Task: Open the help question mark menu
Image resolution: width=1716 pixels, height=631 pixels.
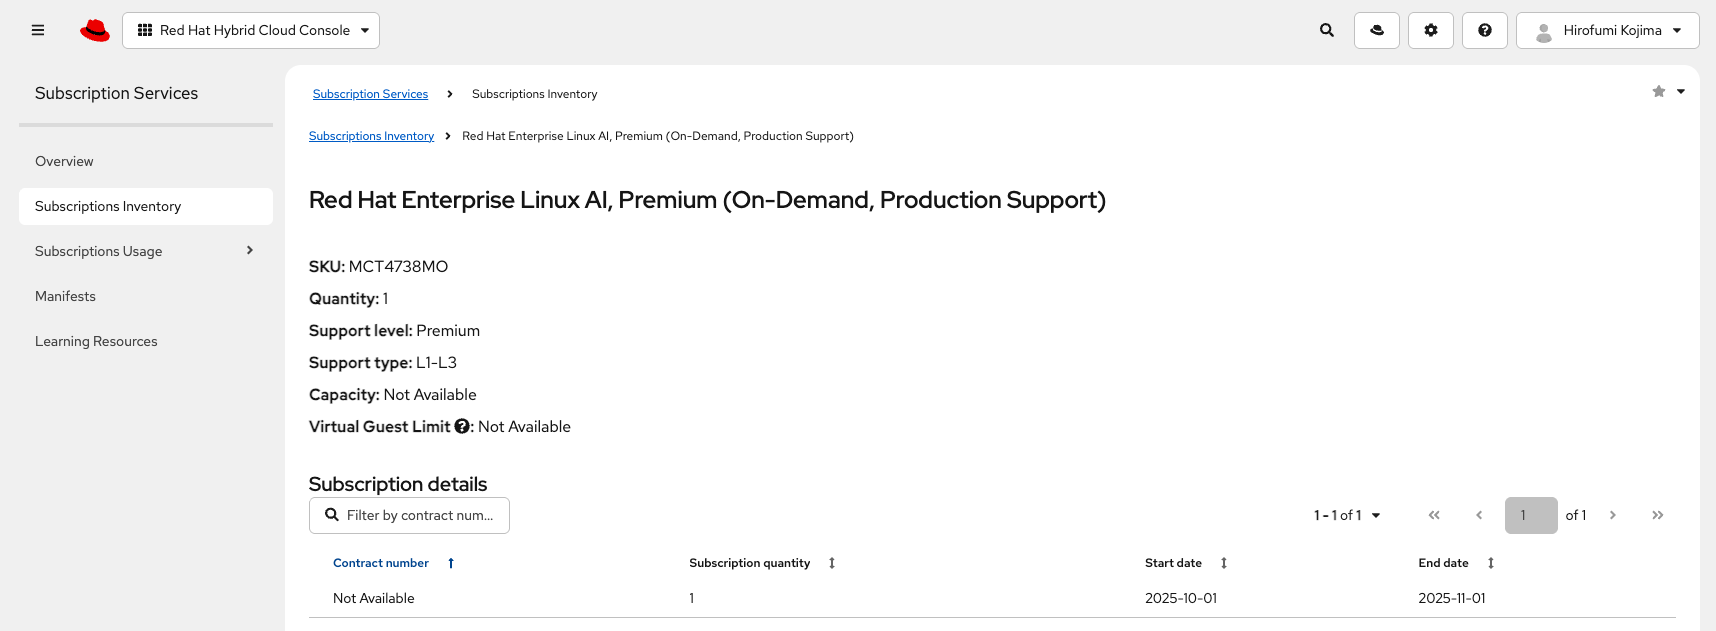Action: click(x=1485, y=30)
